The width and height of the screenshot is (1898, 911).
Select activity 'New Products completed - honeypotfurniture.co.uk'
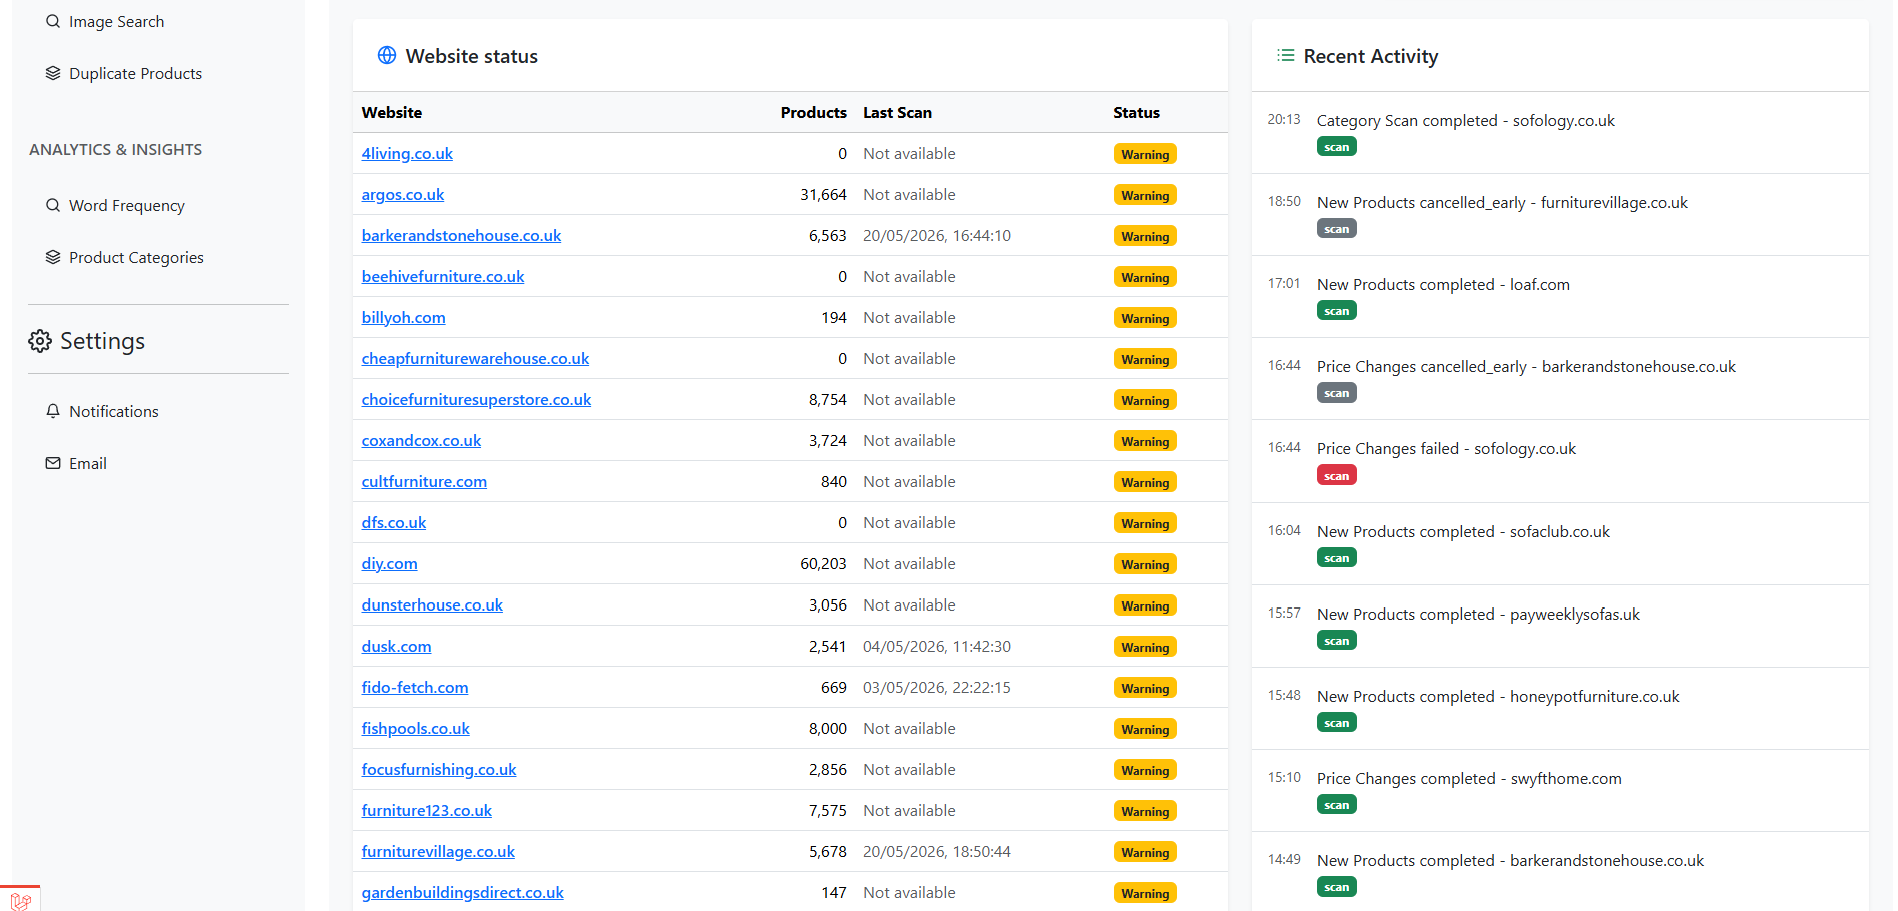point(1498,696)
